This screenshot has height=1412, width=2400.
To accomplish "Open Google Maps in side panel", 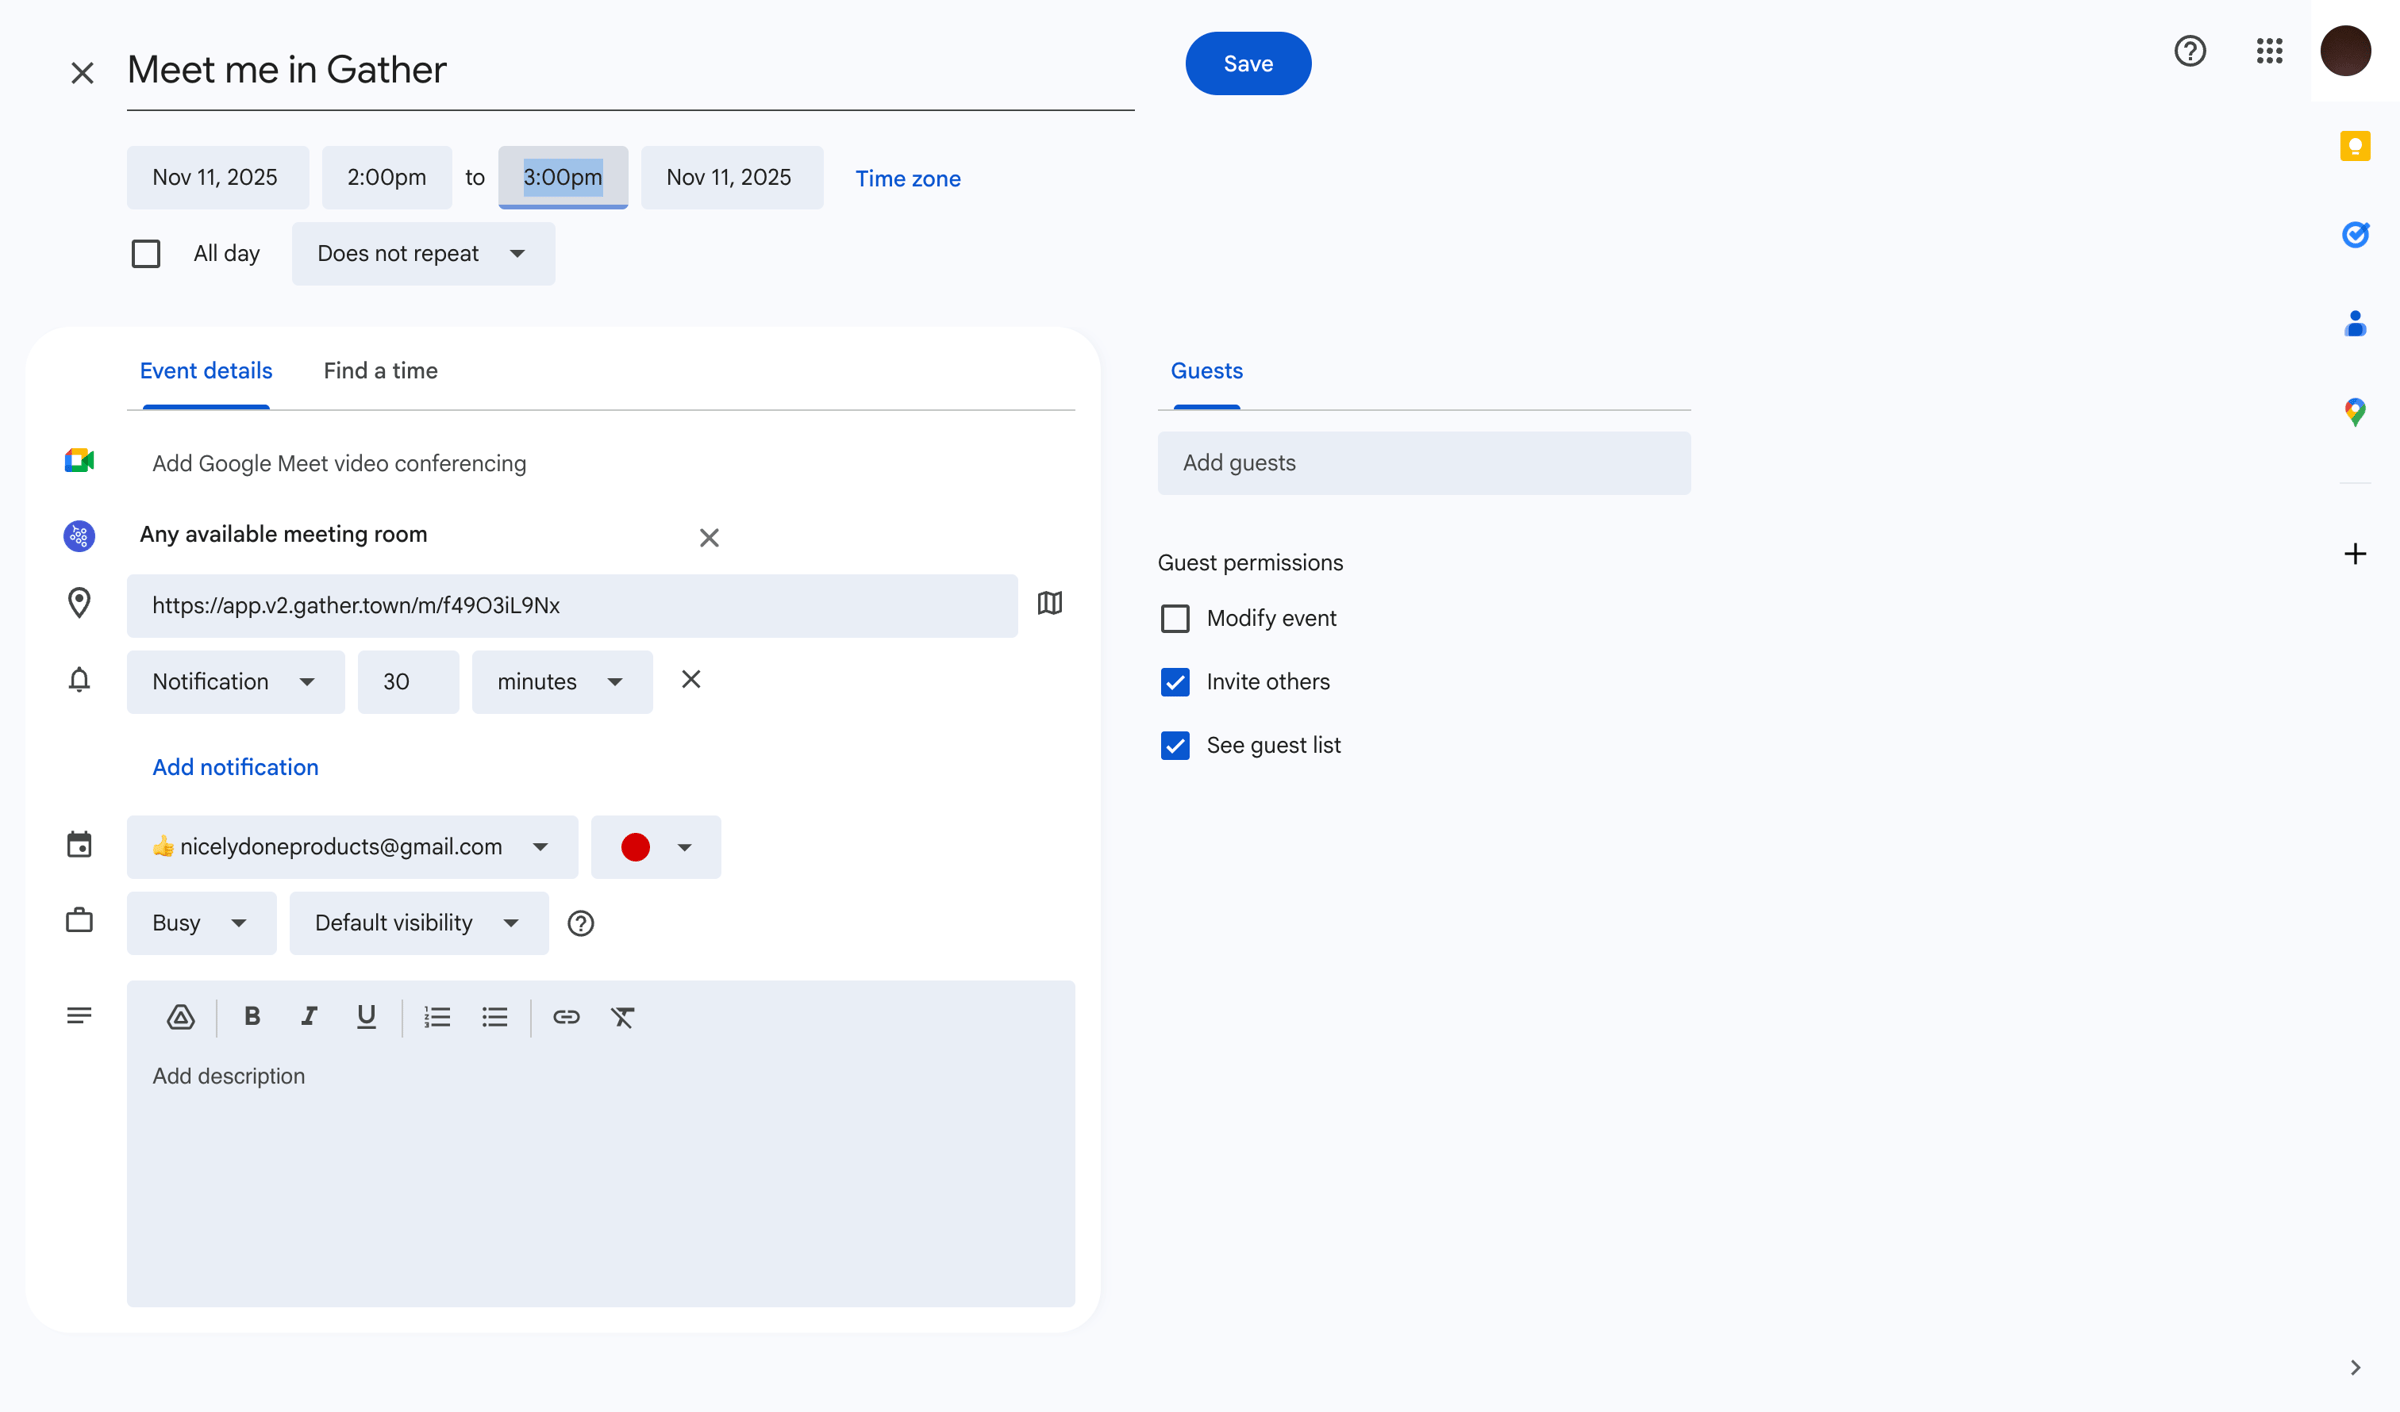I will [x=2355, y=411].
